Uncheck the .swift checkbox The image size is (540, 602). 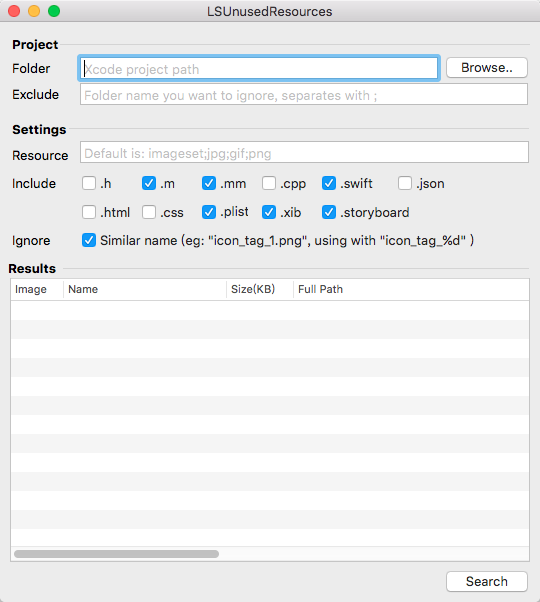[329, 183]
